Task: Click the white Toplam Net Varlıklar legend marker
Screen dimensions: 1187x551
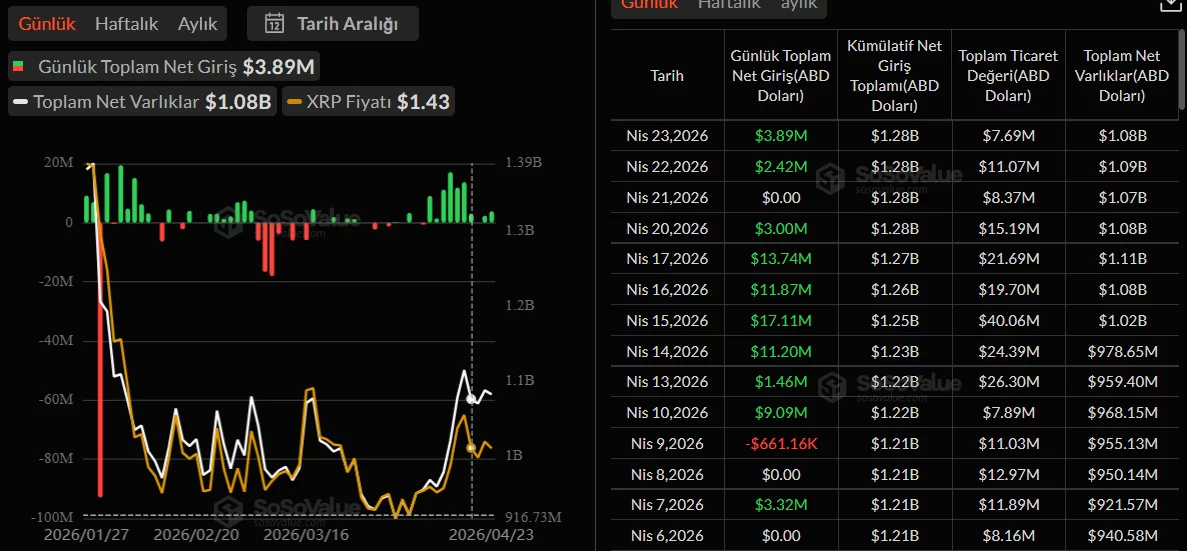Action: coord(20,102)
